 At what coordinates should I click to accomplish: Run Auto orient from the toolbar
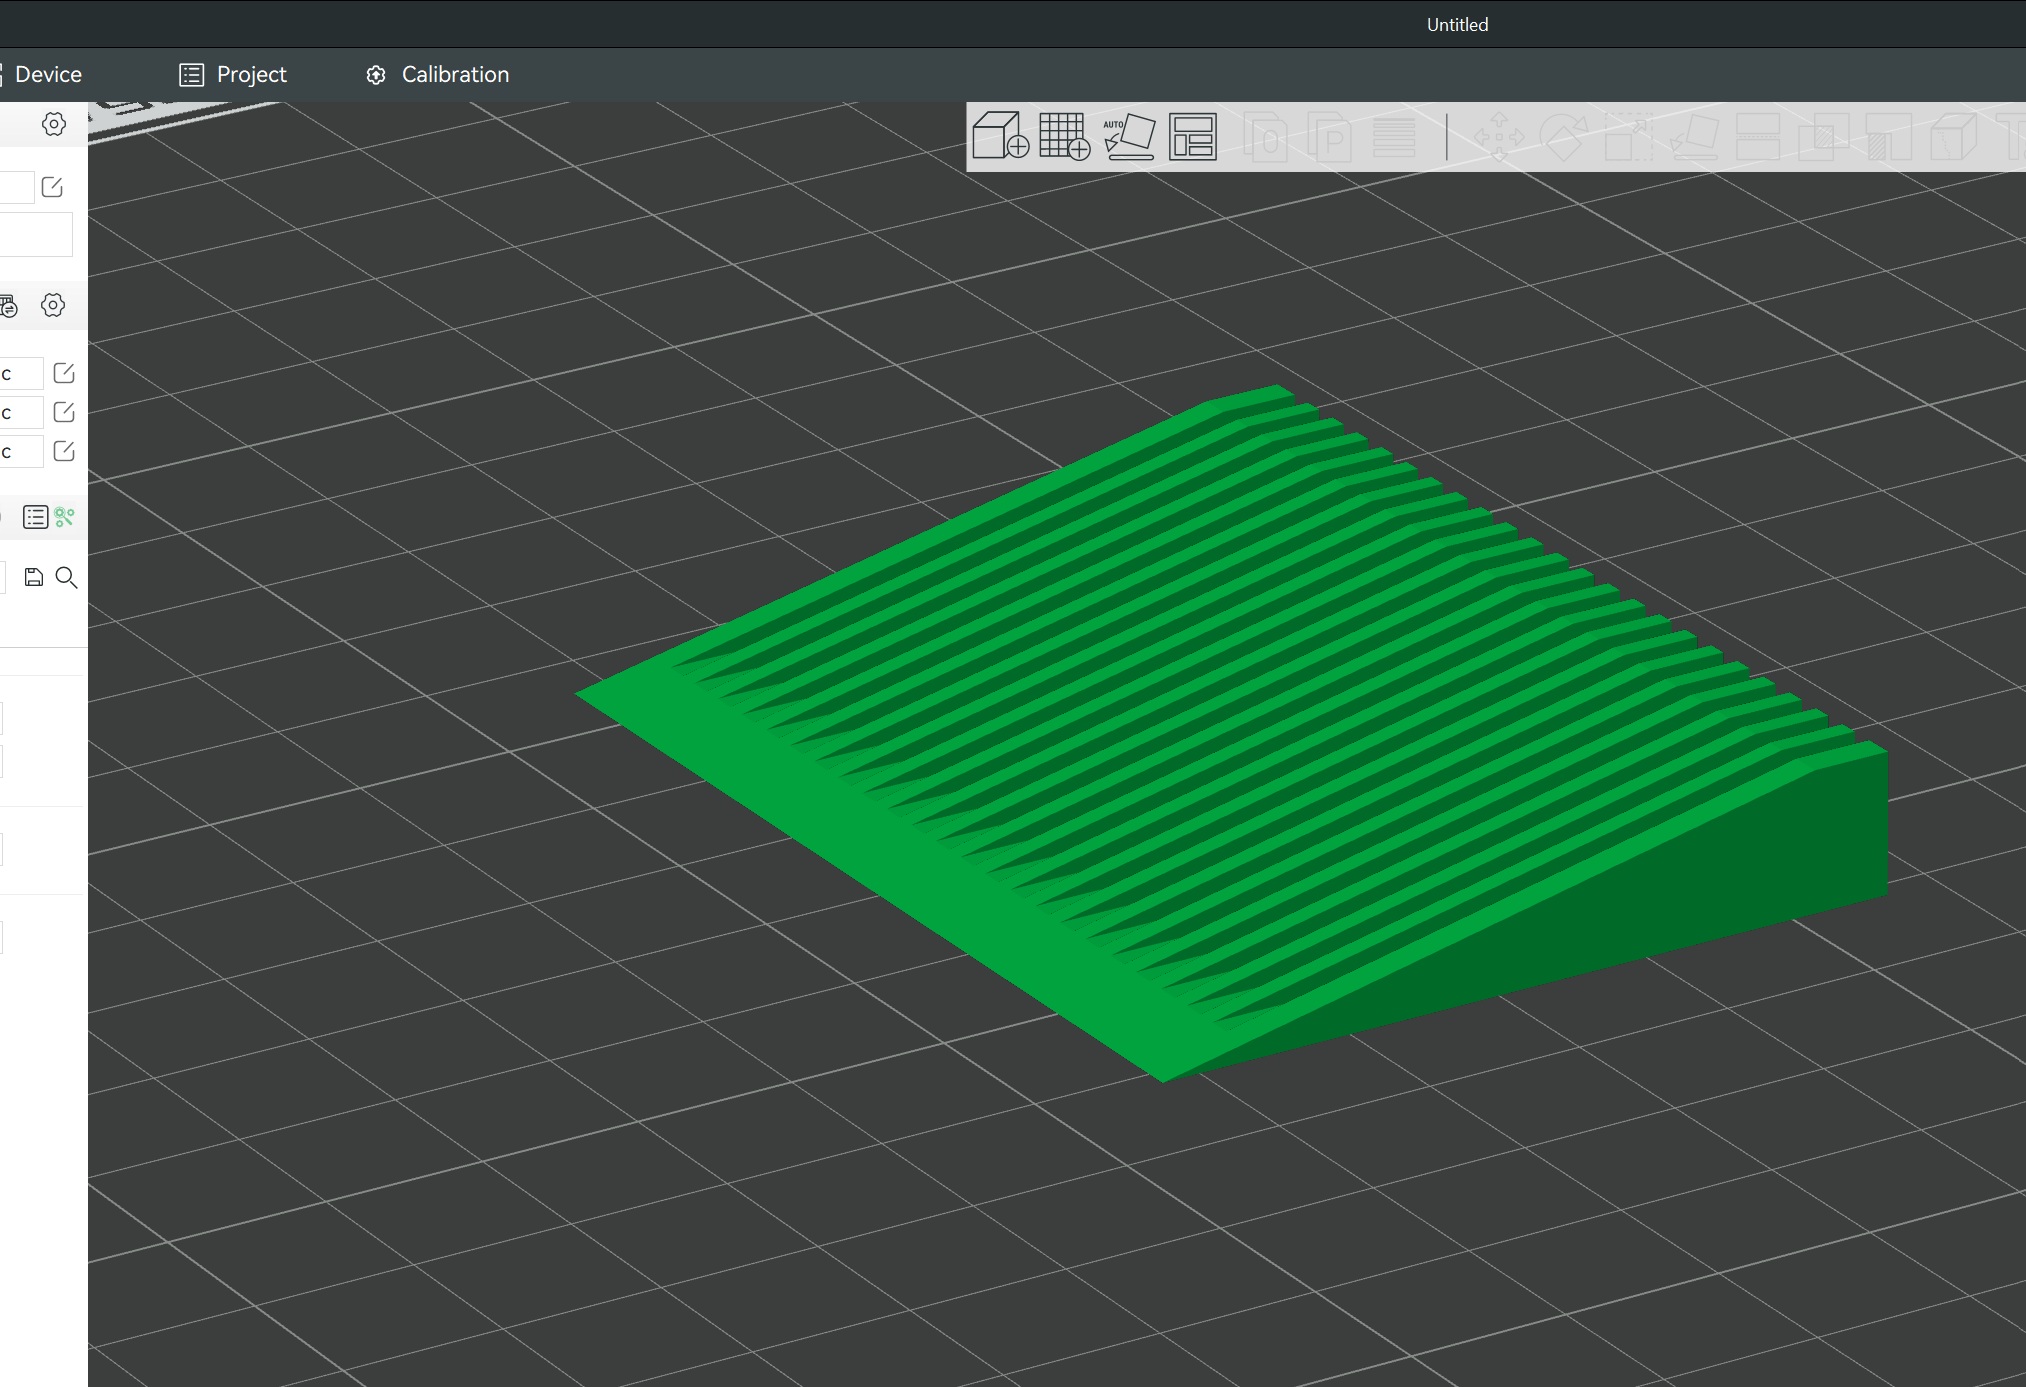pos(1129,136)
